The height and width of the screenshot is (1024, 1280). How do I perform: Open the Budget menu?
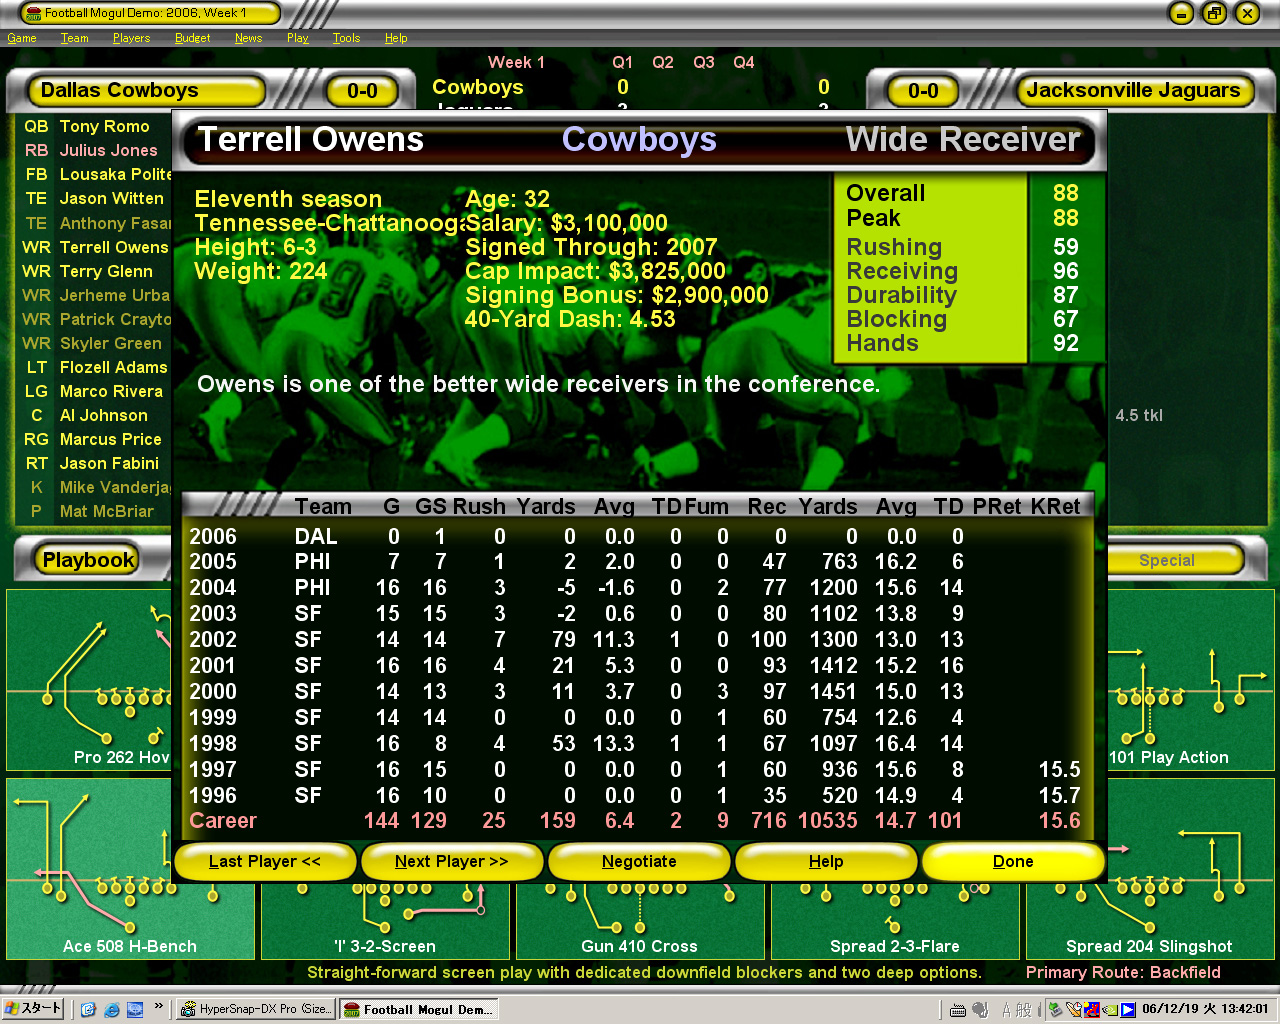point(193,38)
